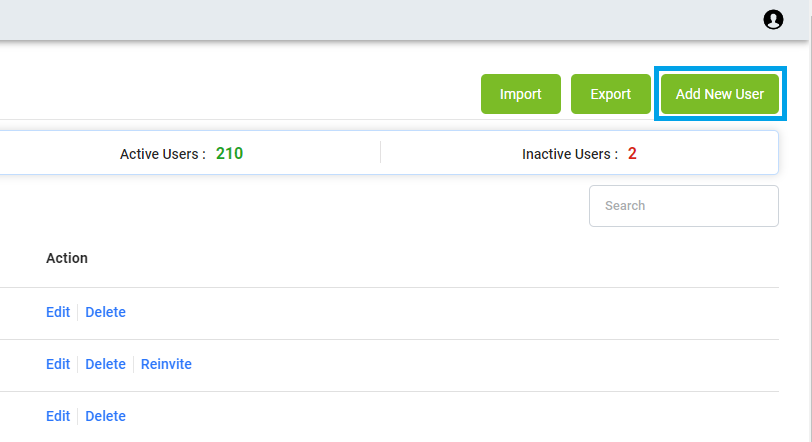The height and width of the screenshot is (442, 812).
Task: Click the green 210 active count
Action: click(229, 154)
